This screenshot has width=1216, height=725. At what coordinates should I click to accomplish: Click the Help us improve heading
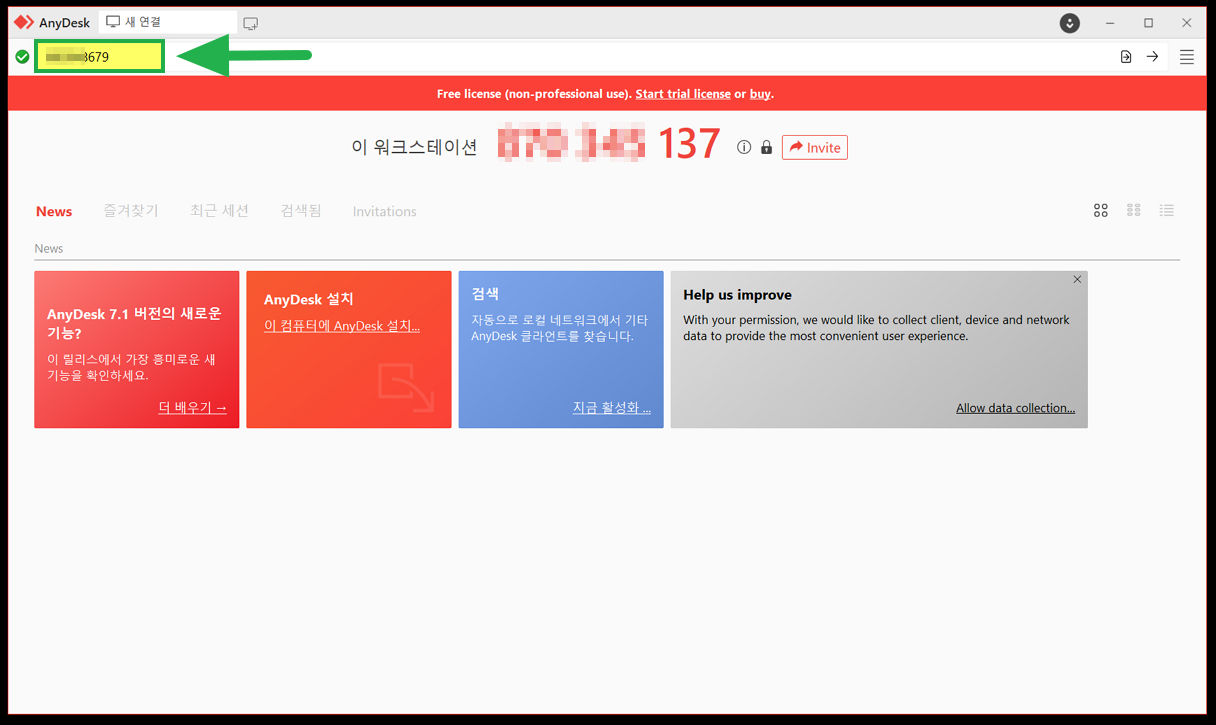coord(737,295)
